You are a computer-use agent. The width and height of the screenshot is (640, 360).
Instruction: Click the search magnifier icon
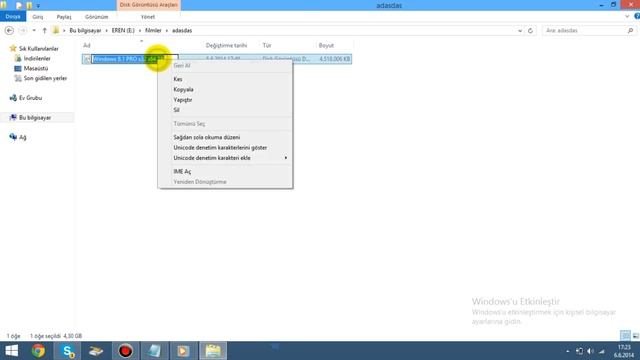tap(630, 31)
